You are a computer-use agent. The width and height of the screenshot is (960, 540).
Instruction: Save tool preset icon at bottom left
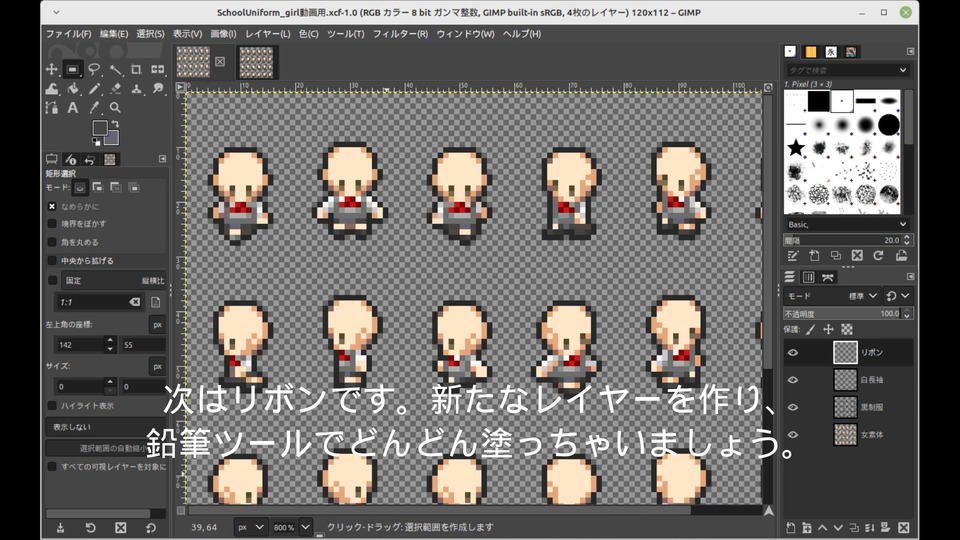(60, 528)
